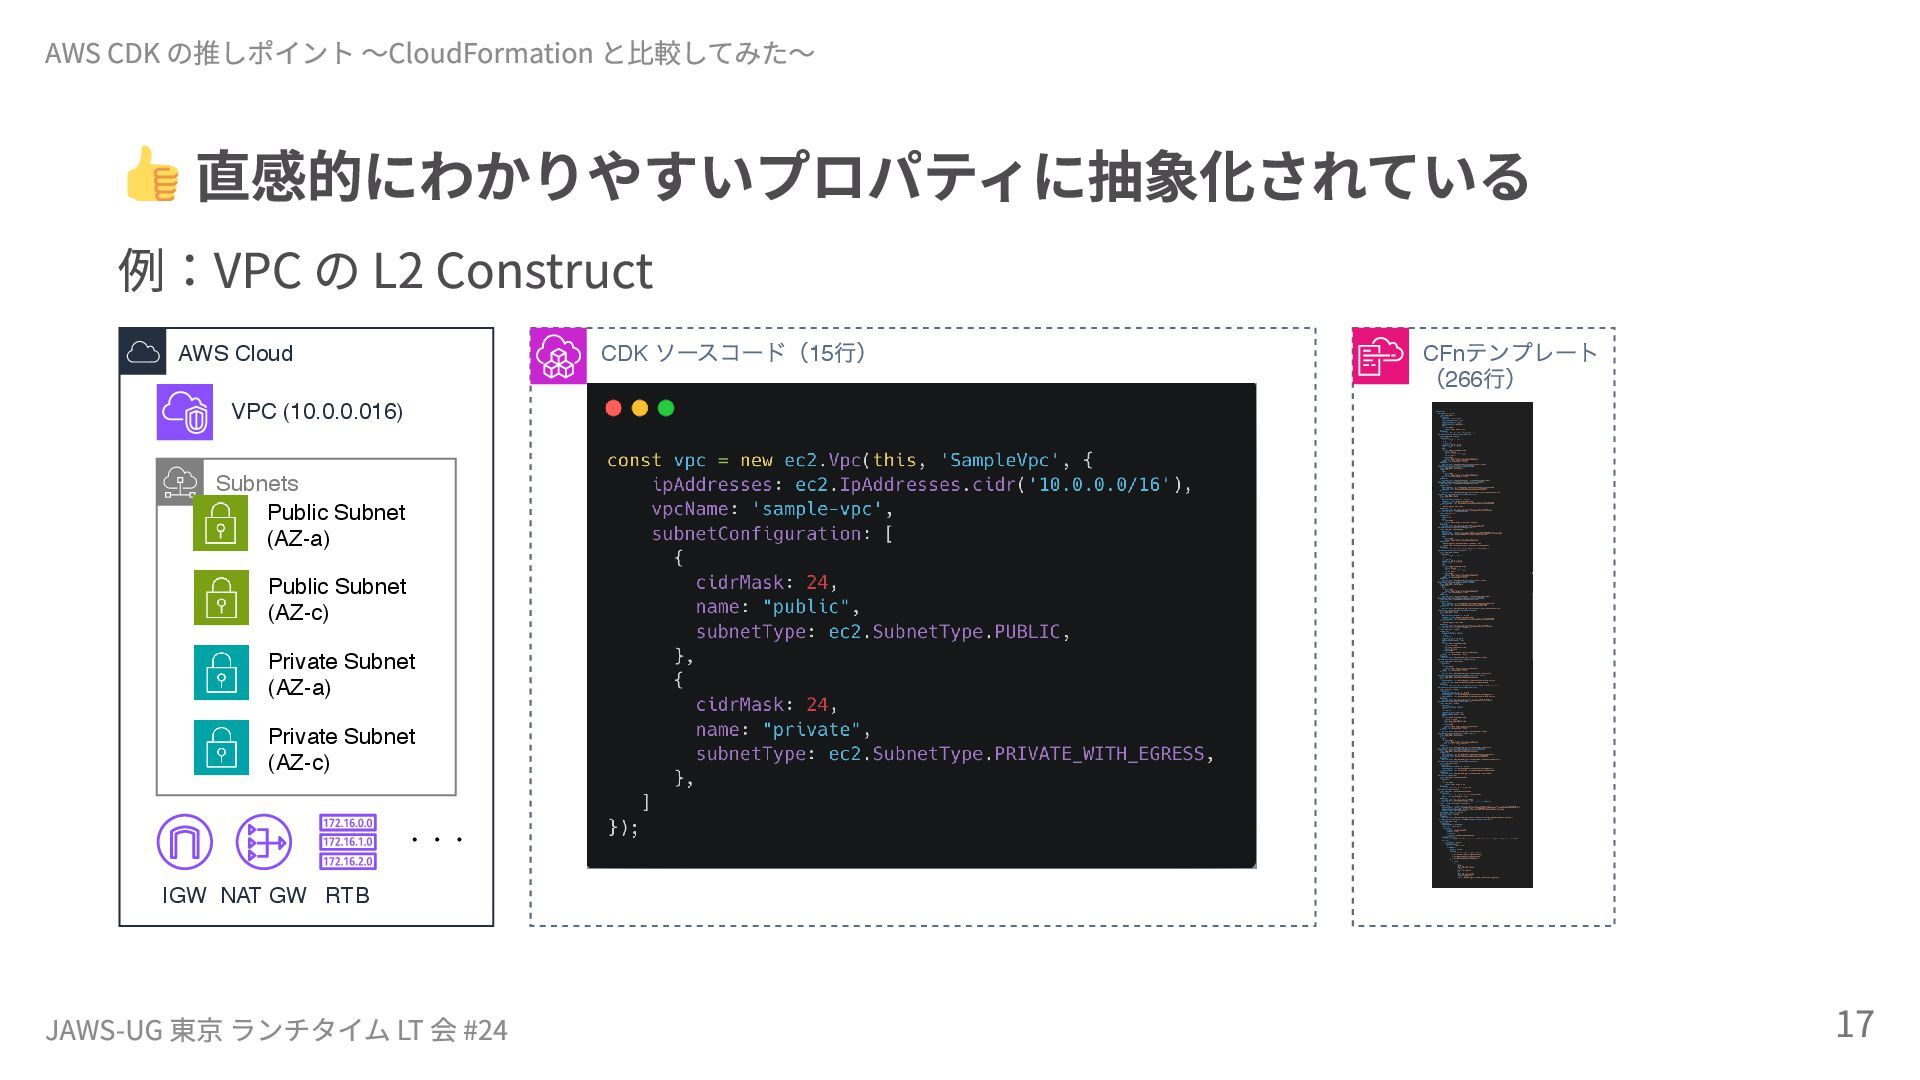
Task: Click the 'Public Subnet (AZ-a)' text
Action: tap(336, 525)
